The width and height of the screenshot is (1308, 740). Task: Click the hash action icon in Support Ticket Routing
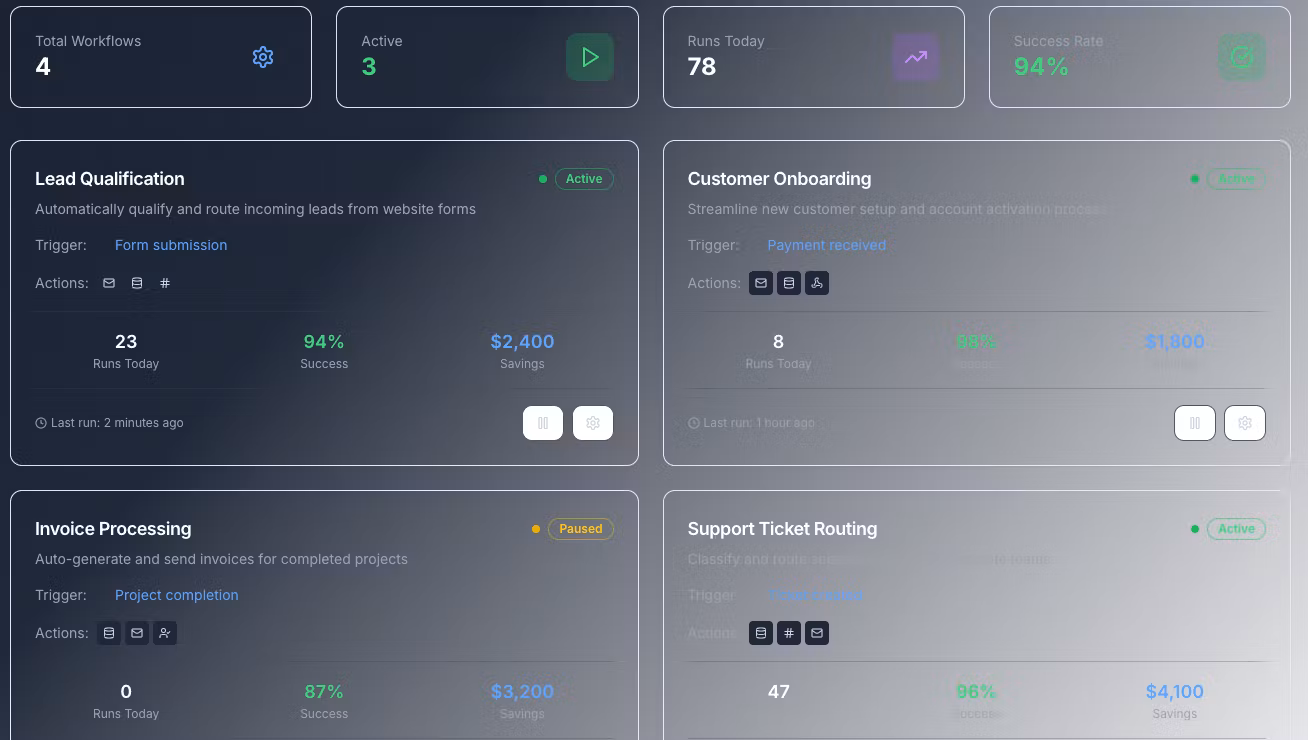point(789,633)
